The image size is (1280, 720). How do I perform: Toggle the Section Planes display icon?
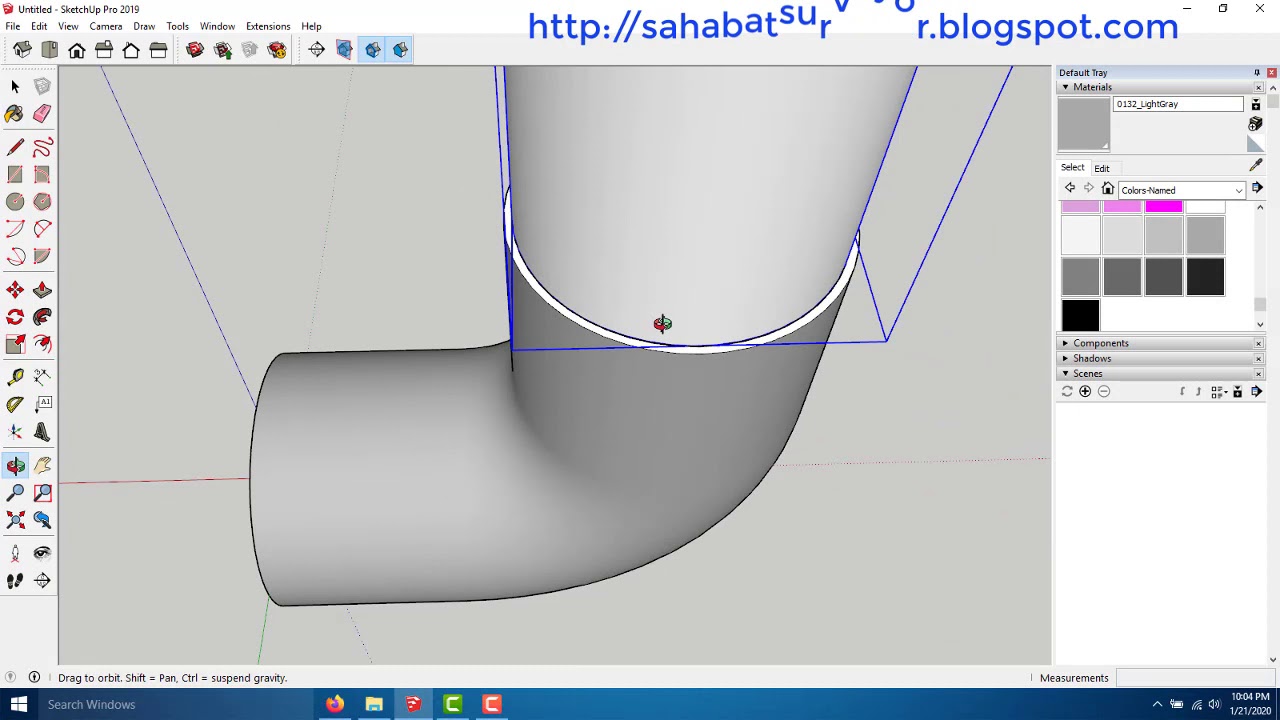(x=344, y=50)
